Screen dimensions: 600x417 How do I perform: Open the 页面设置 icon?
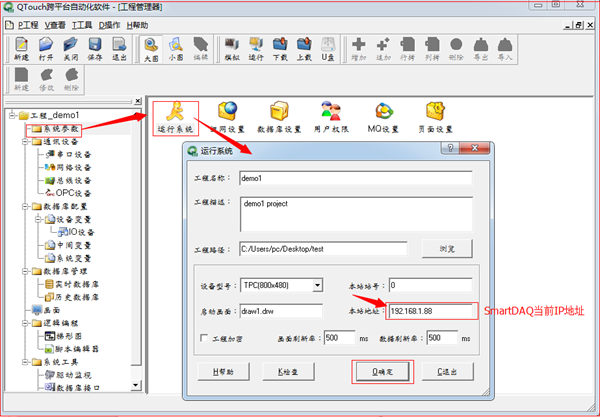click(435, 116)
